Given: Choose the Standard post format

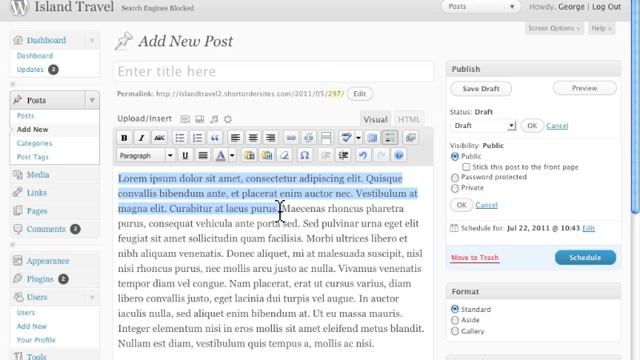Looking at the screenshot, I should 455,309.
